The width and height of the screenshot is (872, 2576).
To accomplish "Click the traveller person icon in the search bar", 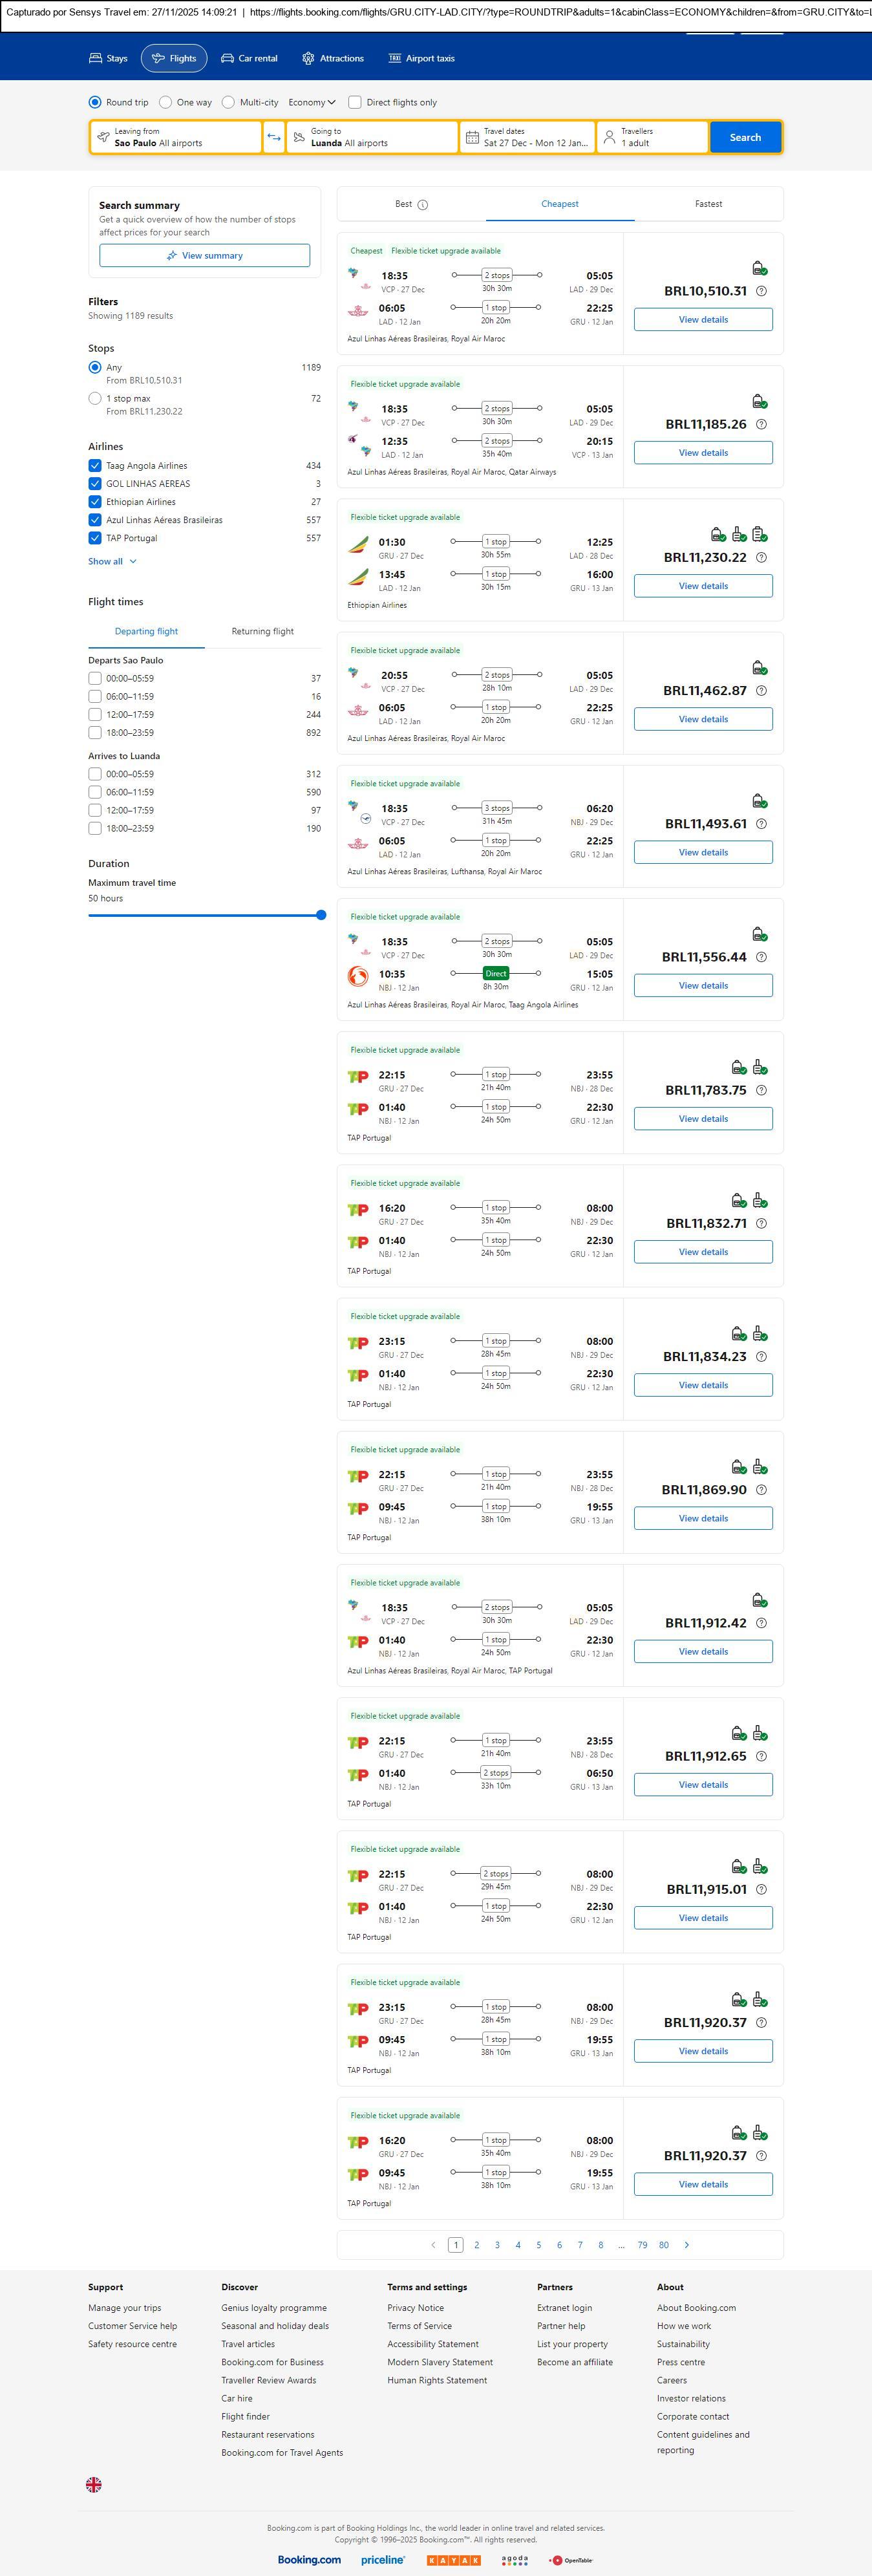I will pyautogui.click(x=609, y=137).
